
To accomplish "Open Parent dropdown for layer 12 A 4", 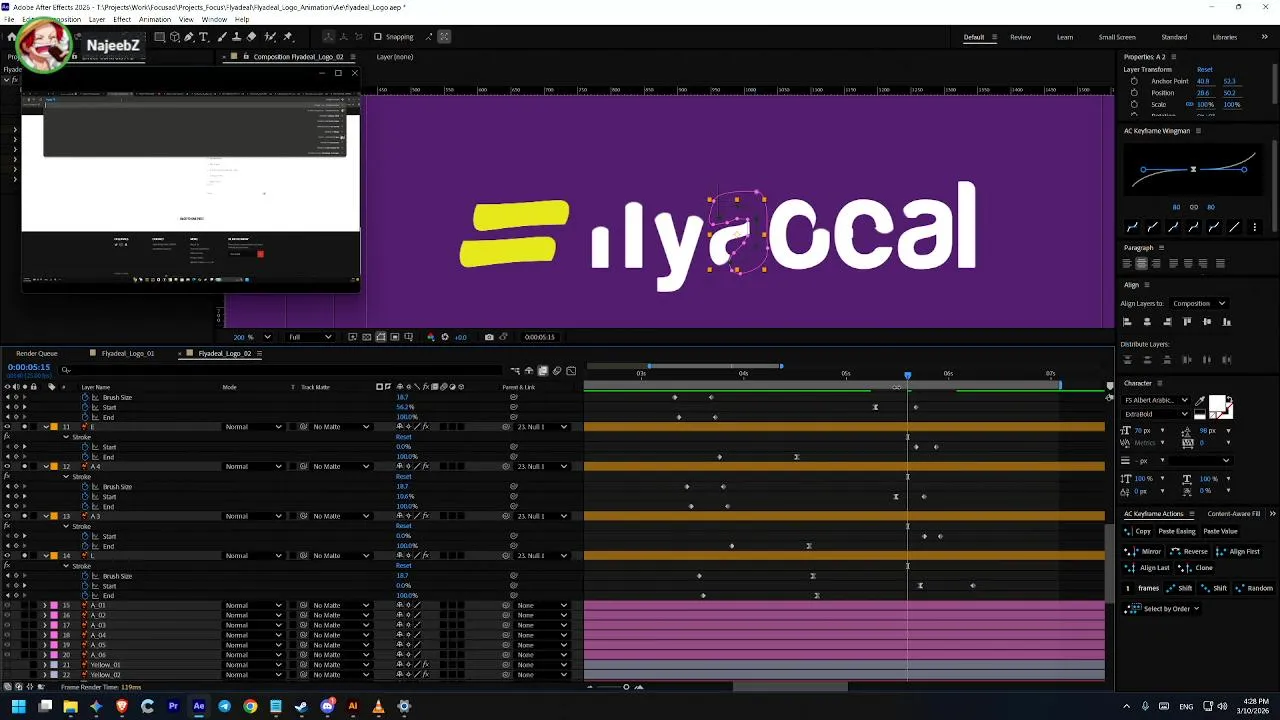I will tap(543, 466).
